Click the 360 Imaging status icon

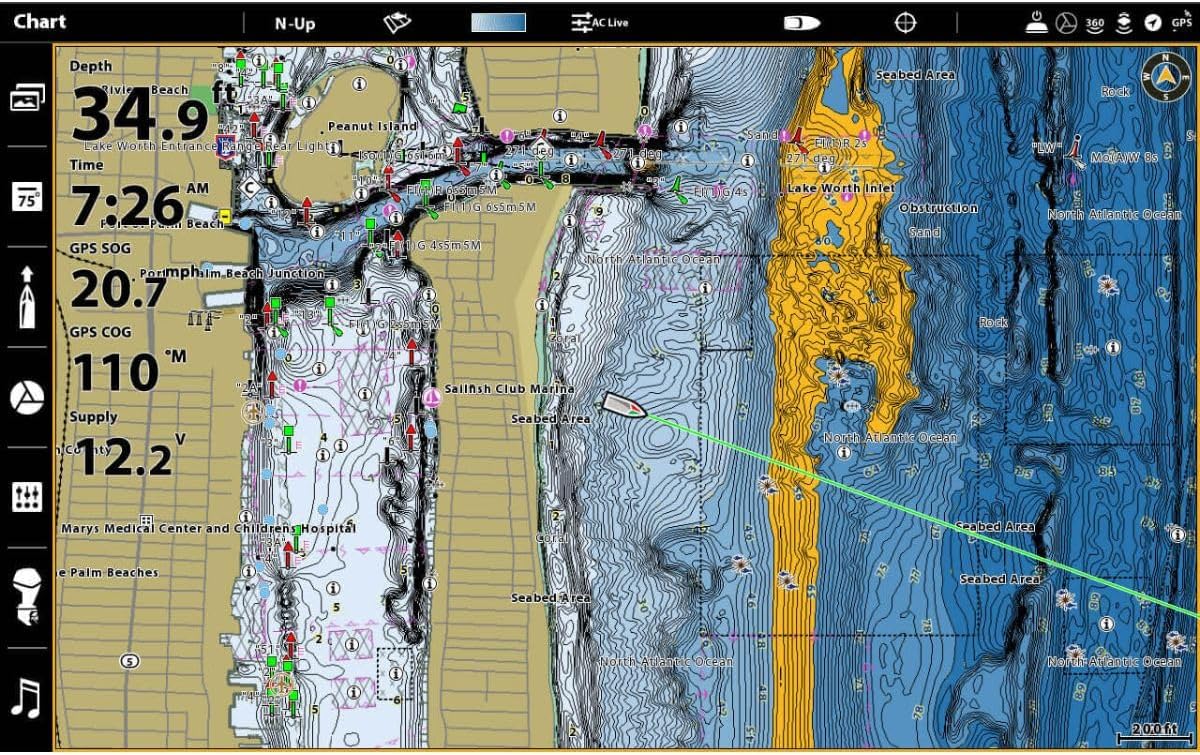1094,21
